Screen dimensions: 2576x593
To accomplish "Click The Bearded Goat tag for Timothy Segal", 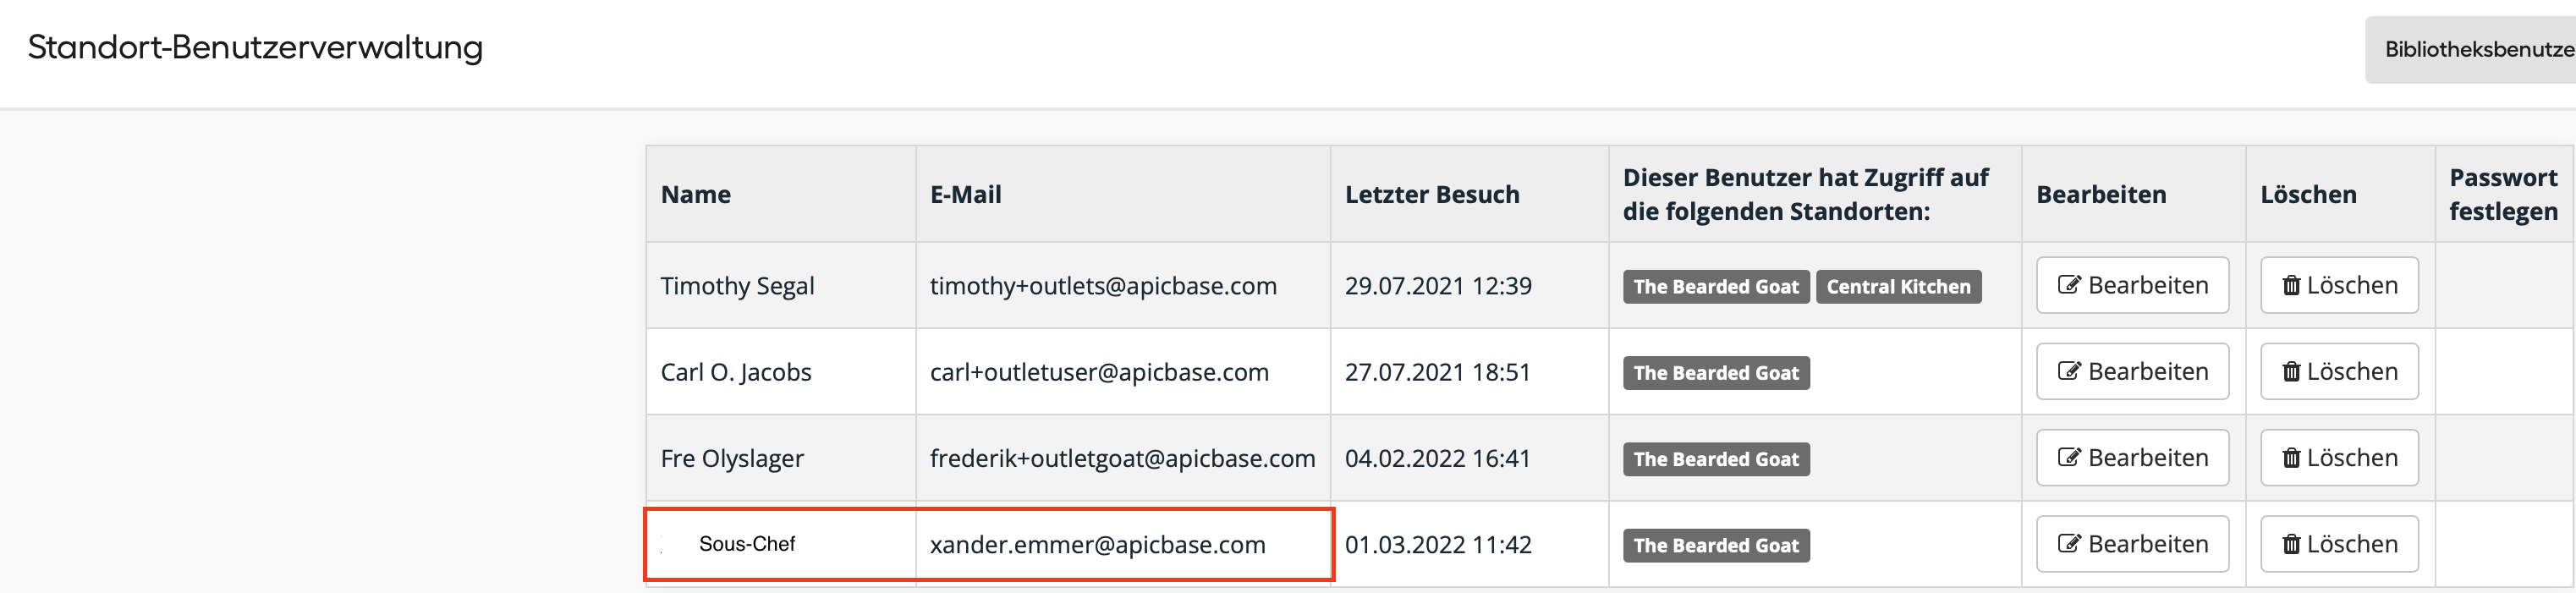I will click(x=1716, y=286).
